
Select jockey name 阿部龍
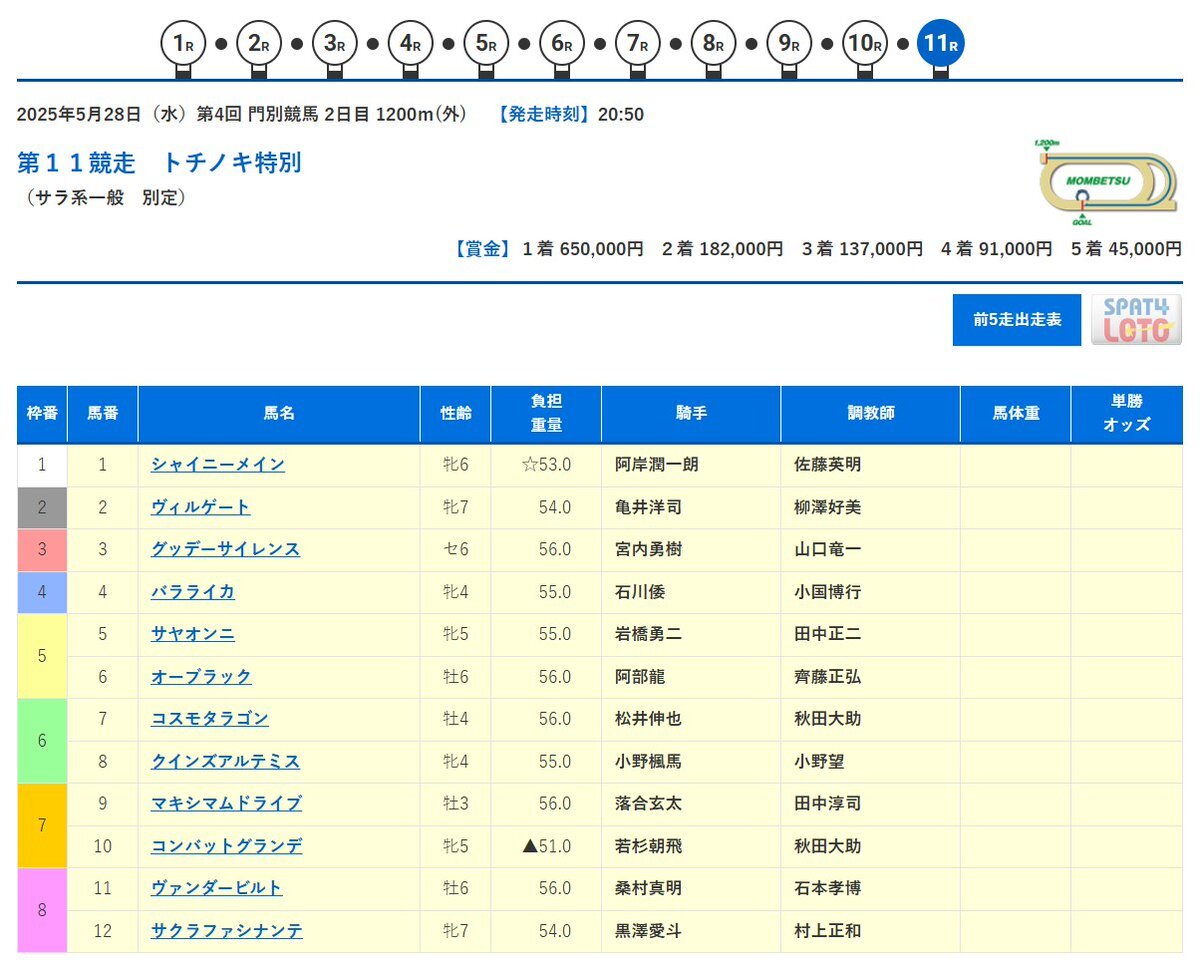click(640, 676)
